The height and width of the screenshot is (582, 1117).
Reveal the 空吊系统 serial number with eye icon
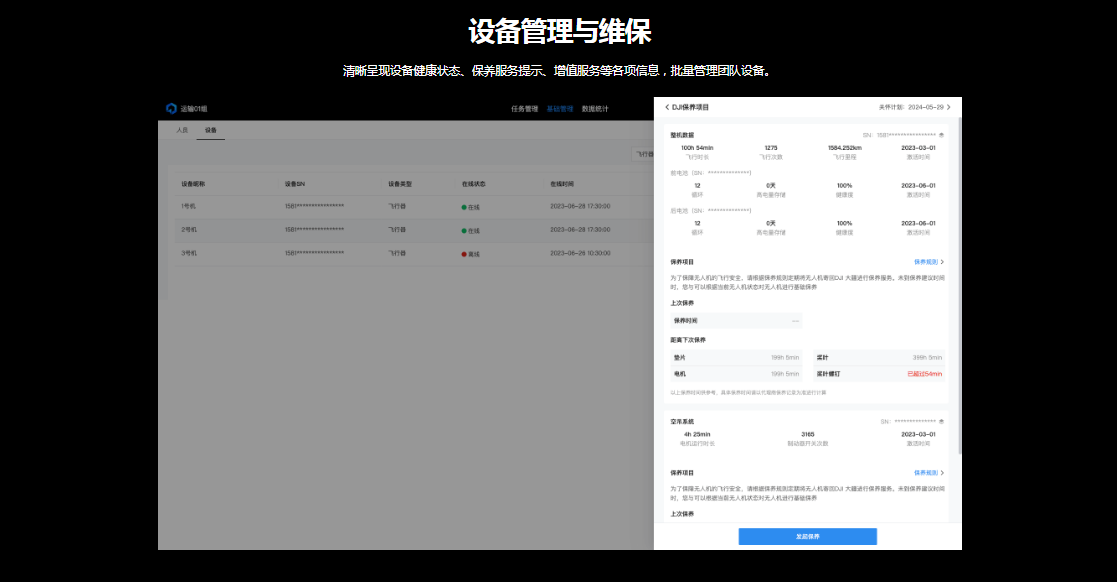(x=941, y=422)
